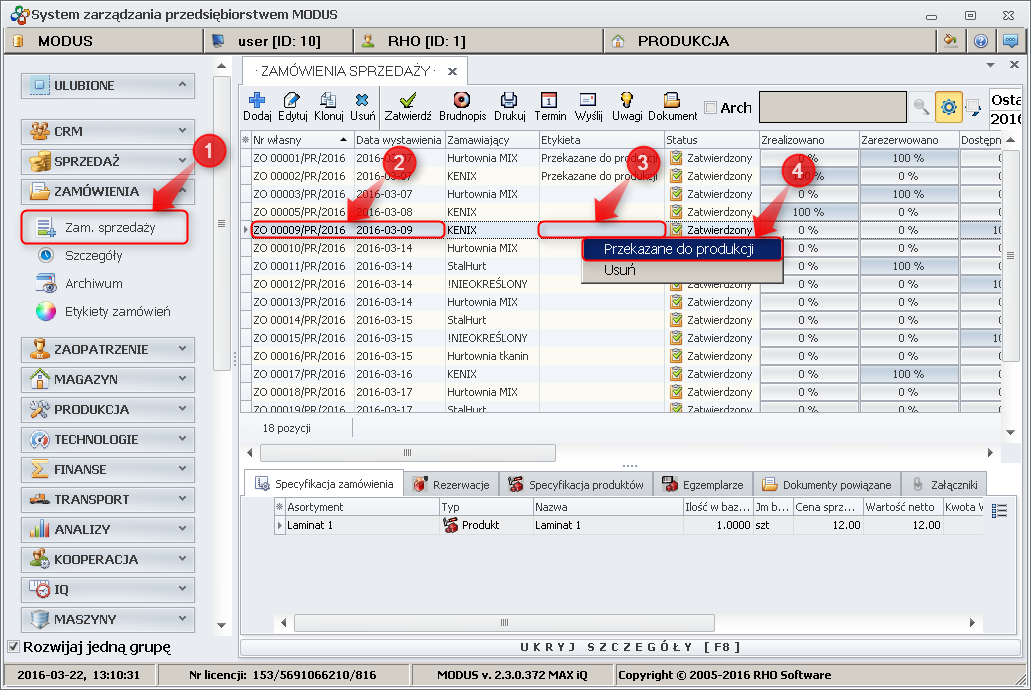
Task: Open Zam. sprzedaży in sidebar
Action: point(109,227)
